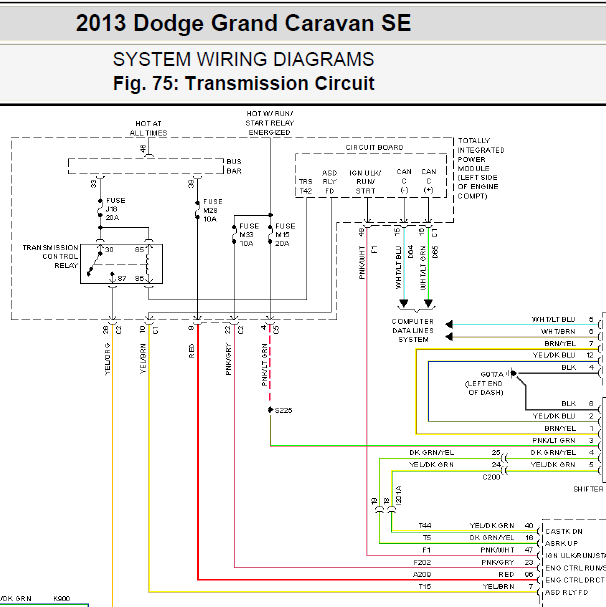
Task: Click the "SYSTEM WIRING DIAGRAMS" heading
Action: [244, 60]
